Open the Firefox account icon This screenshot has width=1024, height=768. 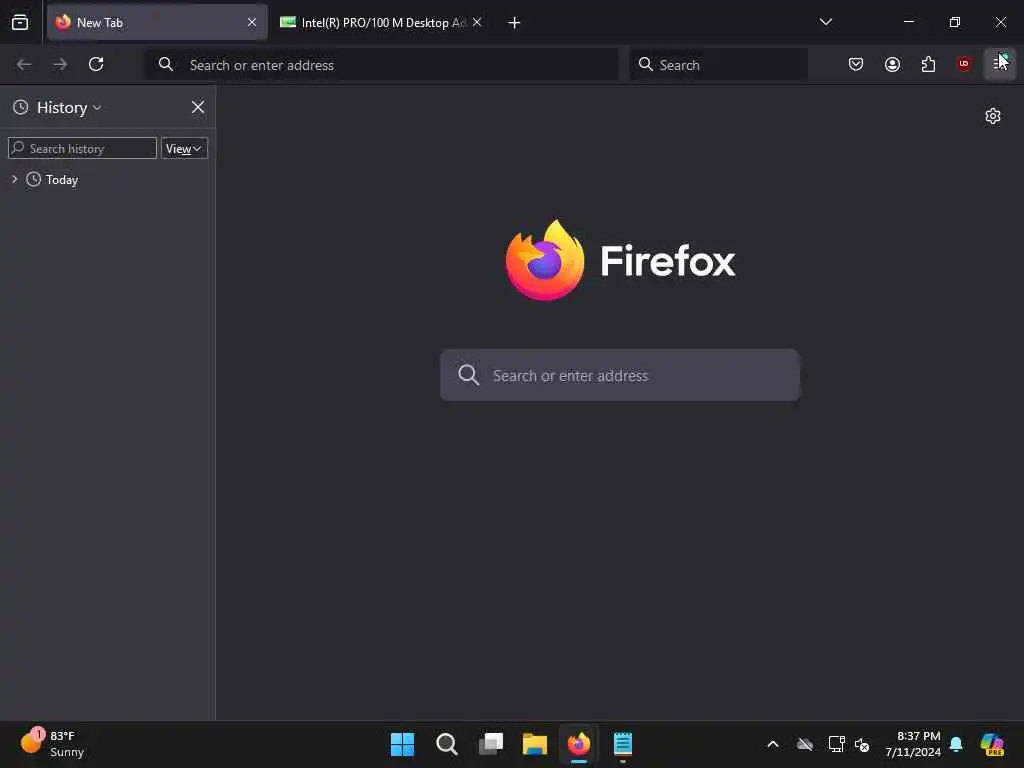892,64
